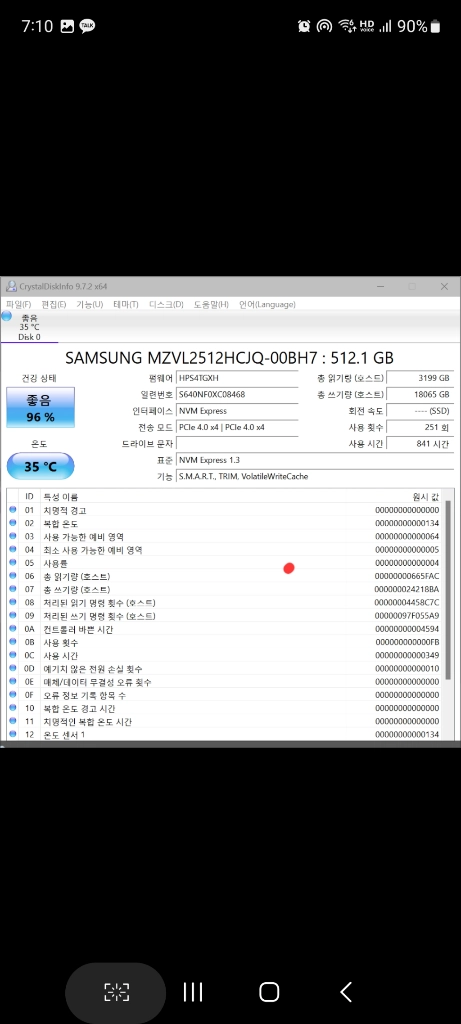Open the 파일(F) menu
This screenshot has height=1024, width=461.
[x=18, y=304]
